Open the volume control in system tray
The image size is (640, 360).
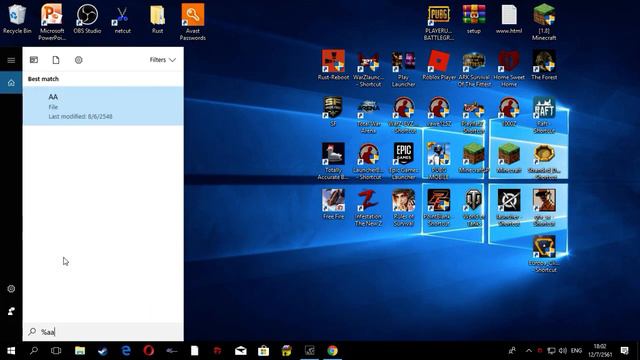563,351
